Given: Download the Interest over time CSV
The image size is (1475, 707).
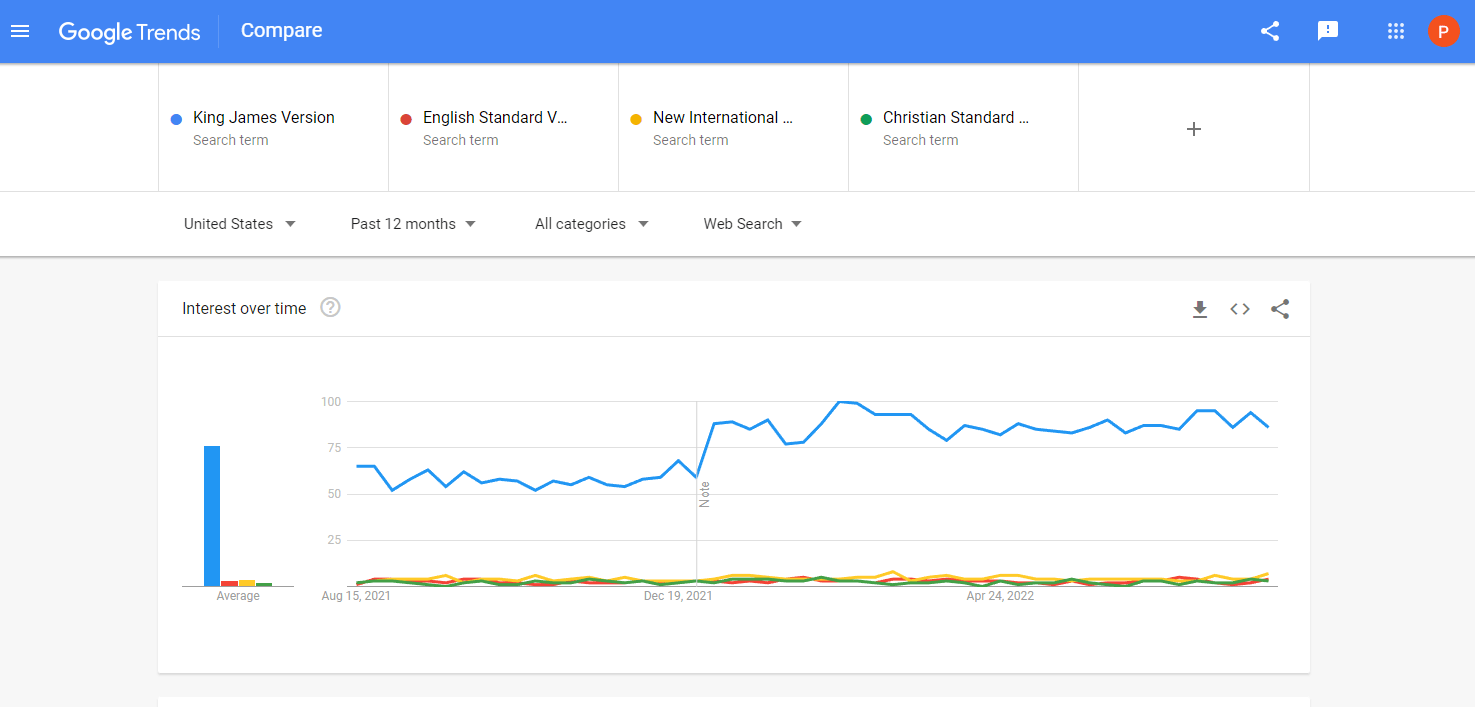Looking at the screenshot, I should point(1200,309).
